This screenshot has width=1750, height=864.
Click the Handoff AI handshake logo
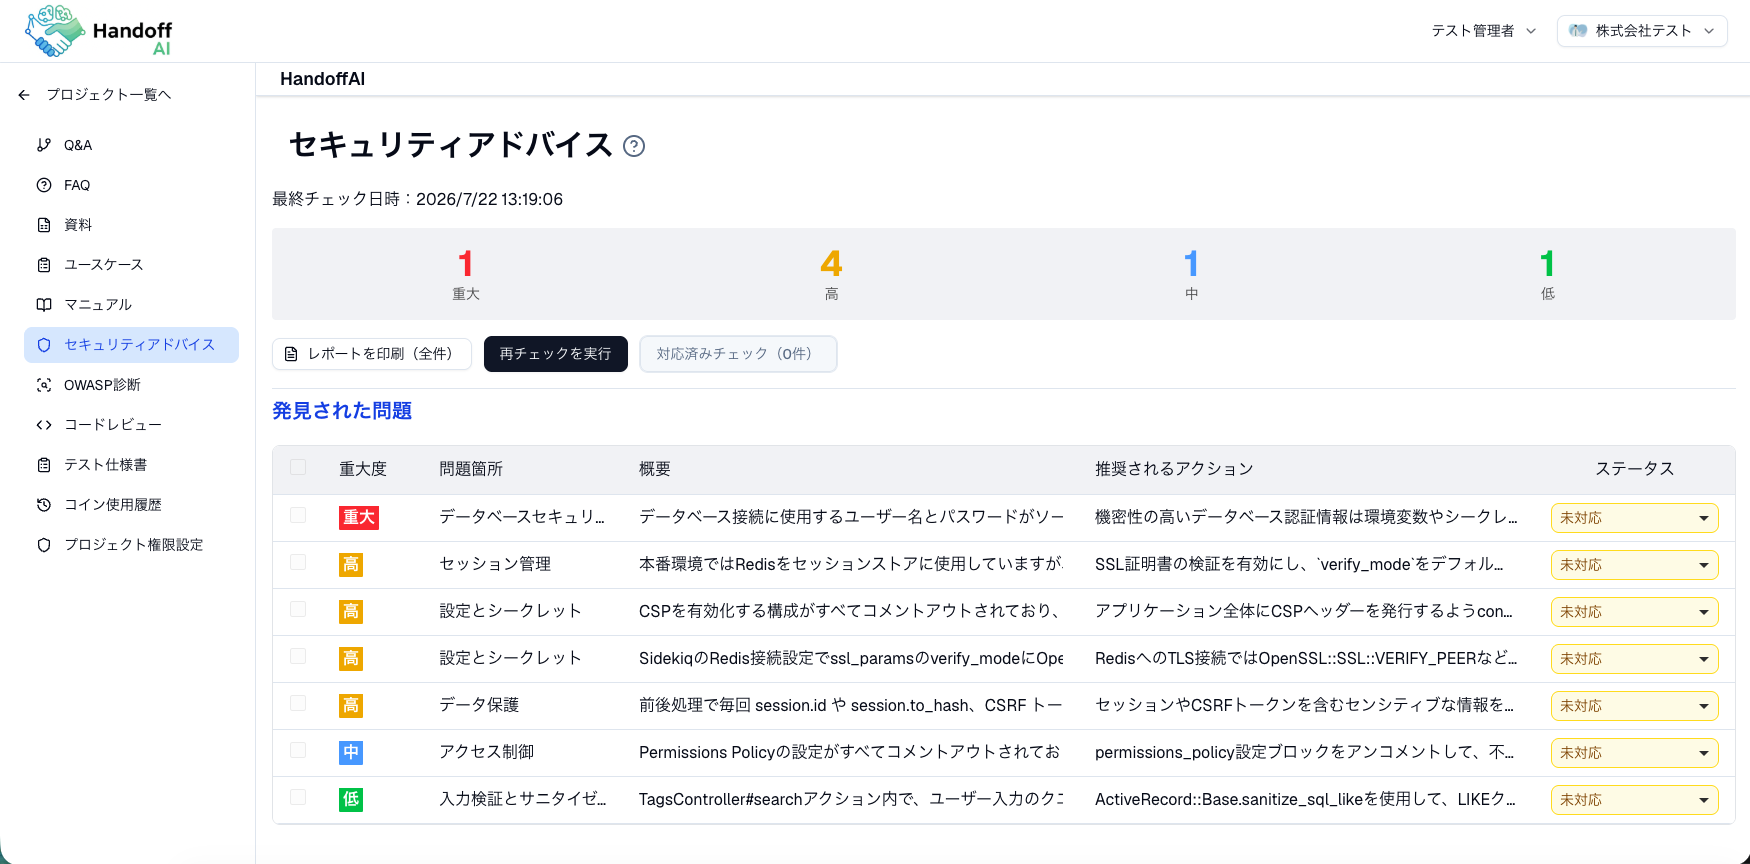tap(98, 31)
